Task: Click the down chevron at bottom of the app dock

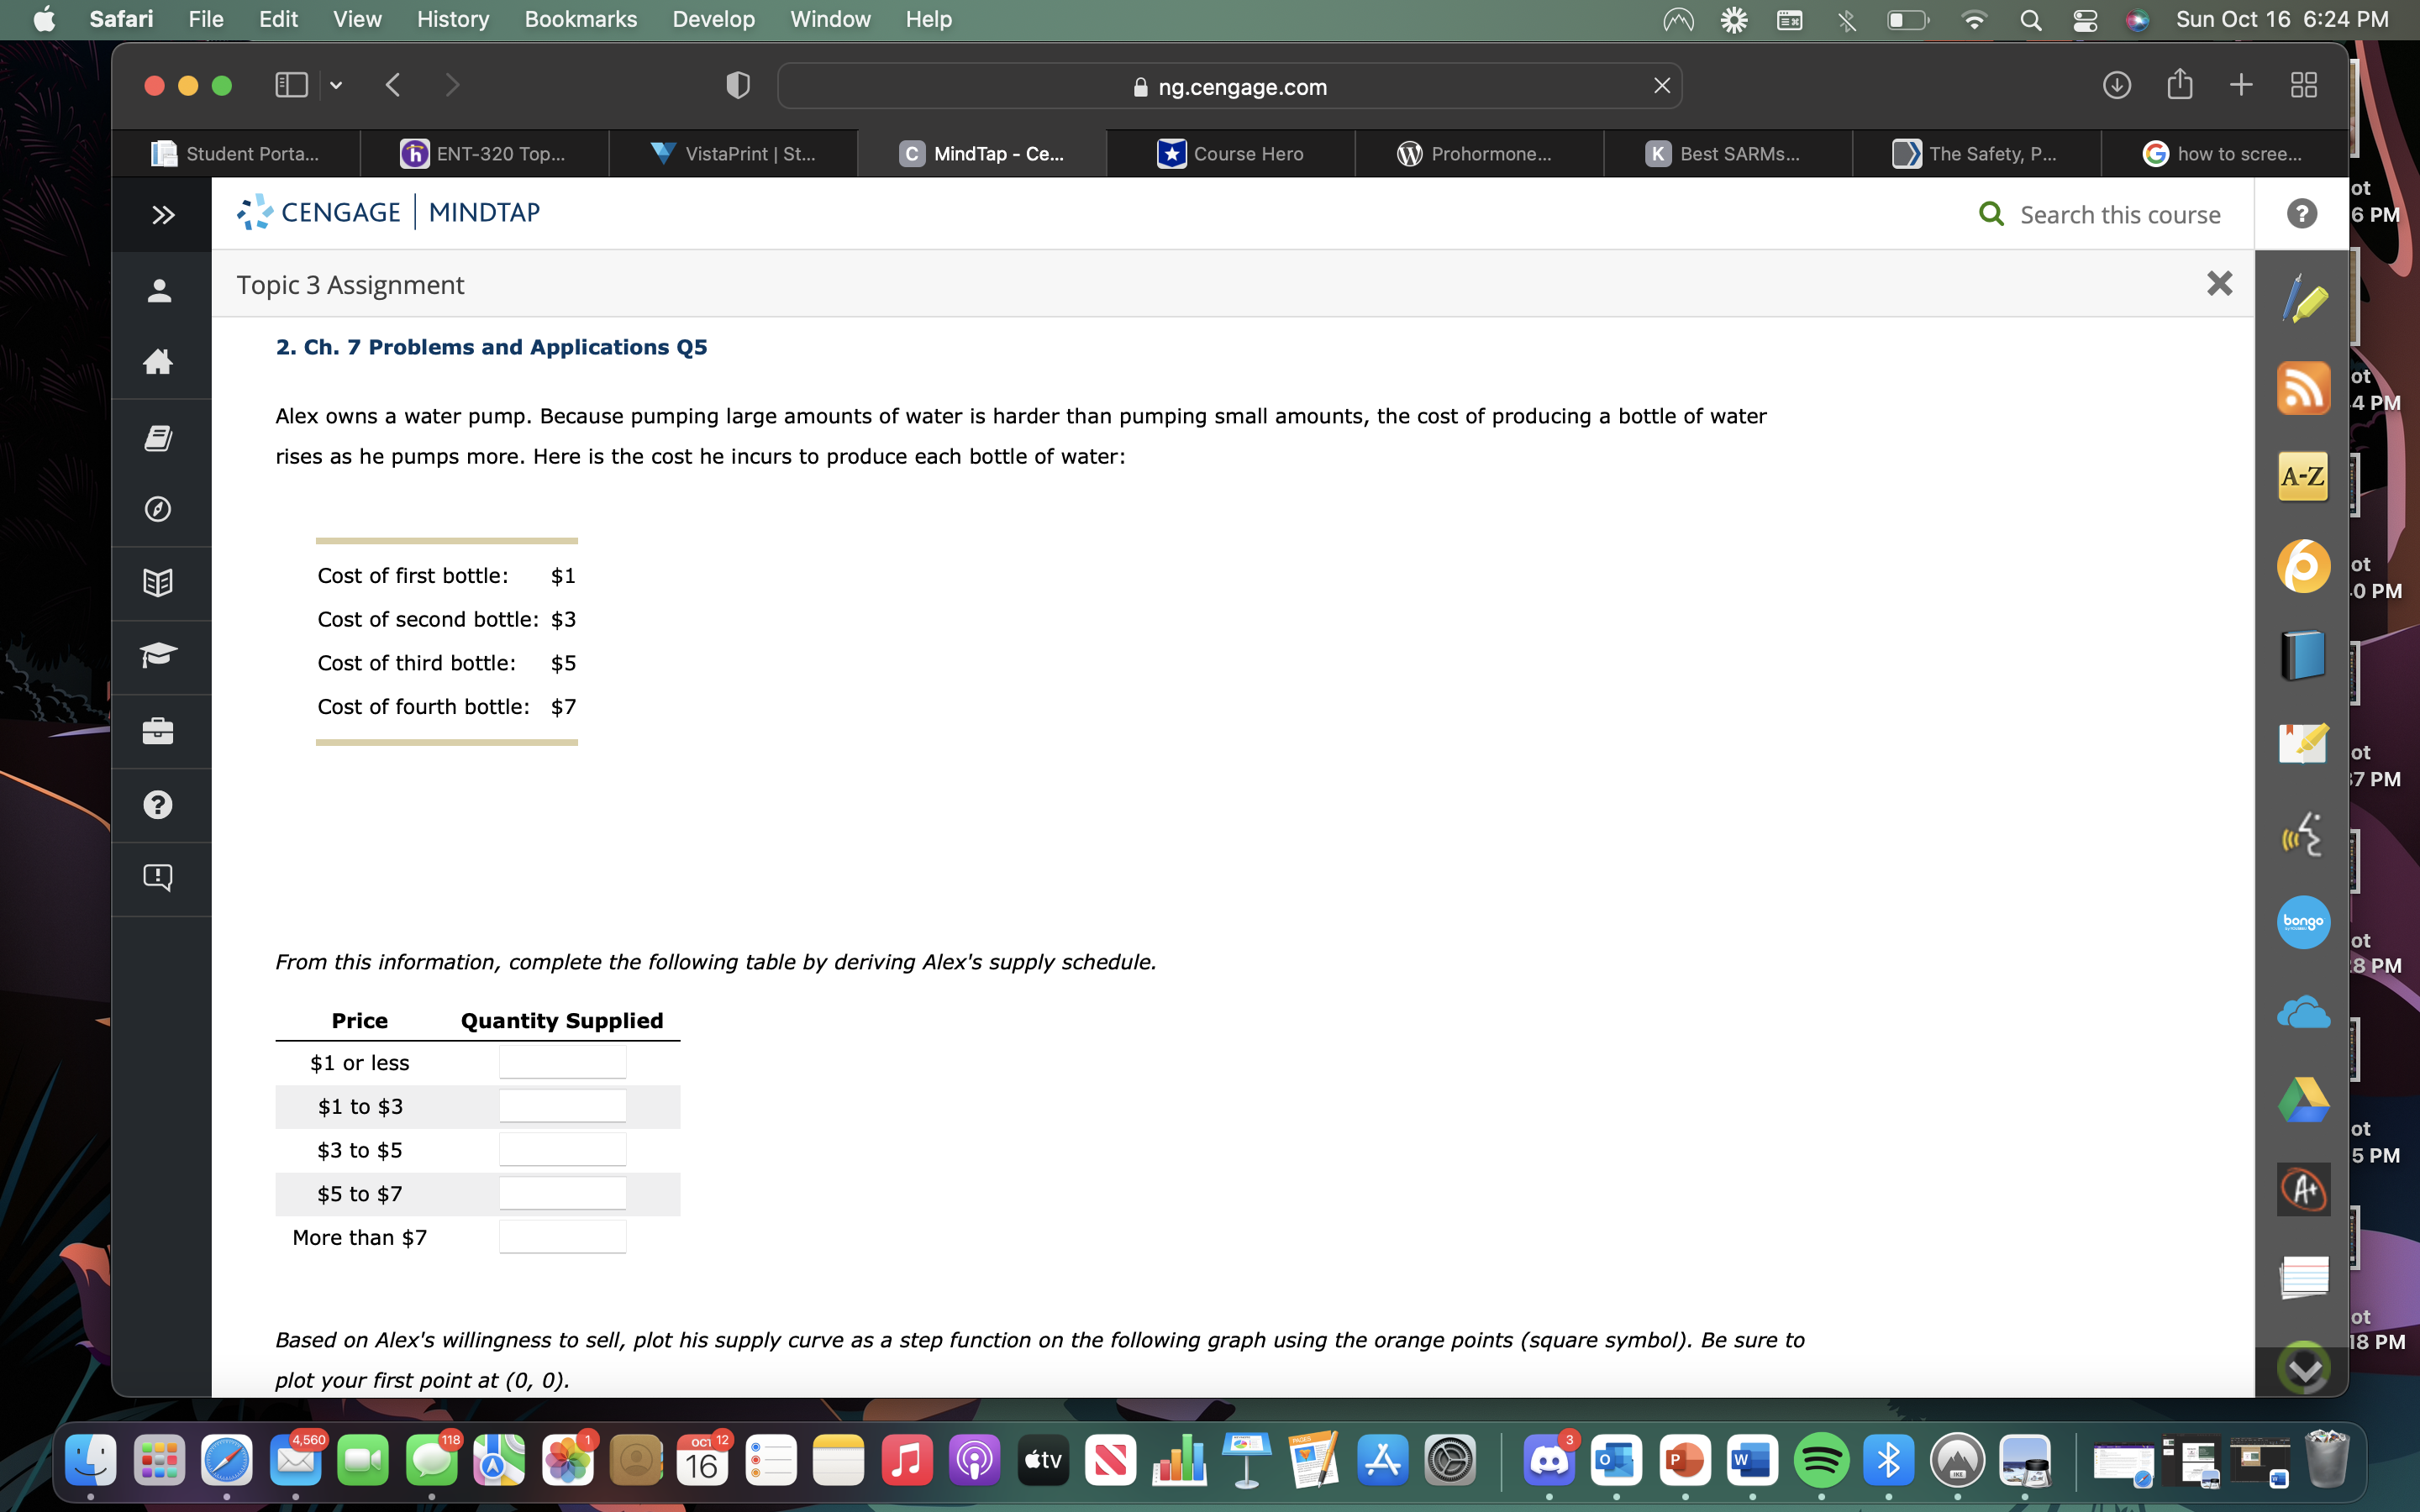Action: click(2303, 1367)
